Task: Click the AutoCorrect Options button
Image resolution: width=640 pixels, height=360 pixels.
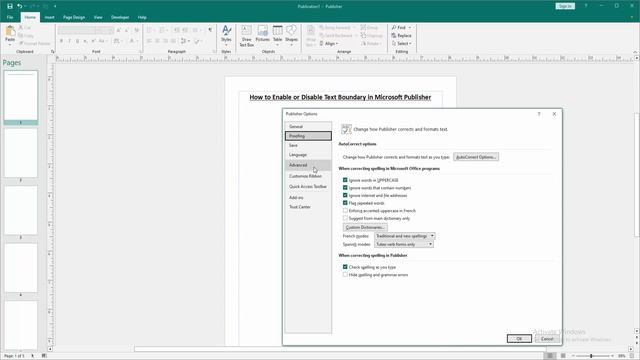Action: (x=476, y=157)
